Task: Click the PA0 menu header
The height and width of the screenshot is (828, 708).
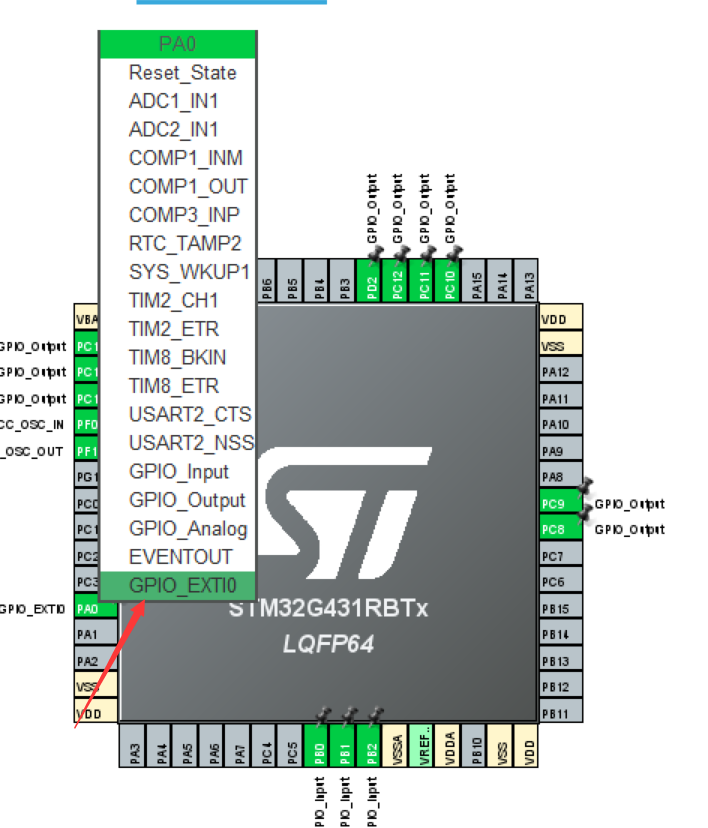Action: (177, 44)
